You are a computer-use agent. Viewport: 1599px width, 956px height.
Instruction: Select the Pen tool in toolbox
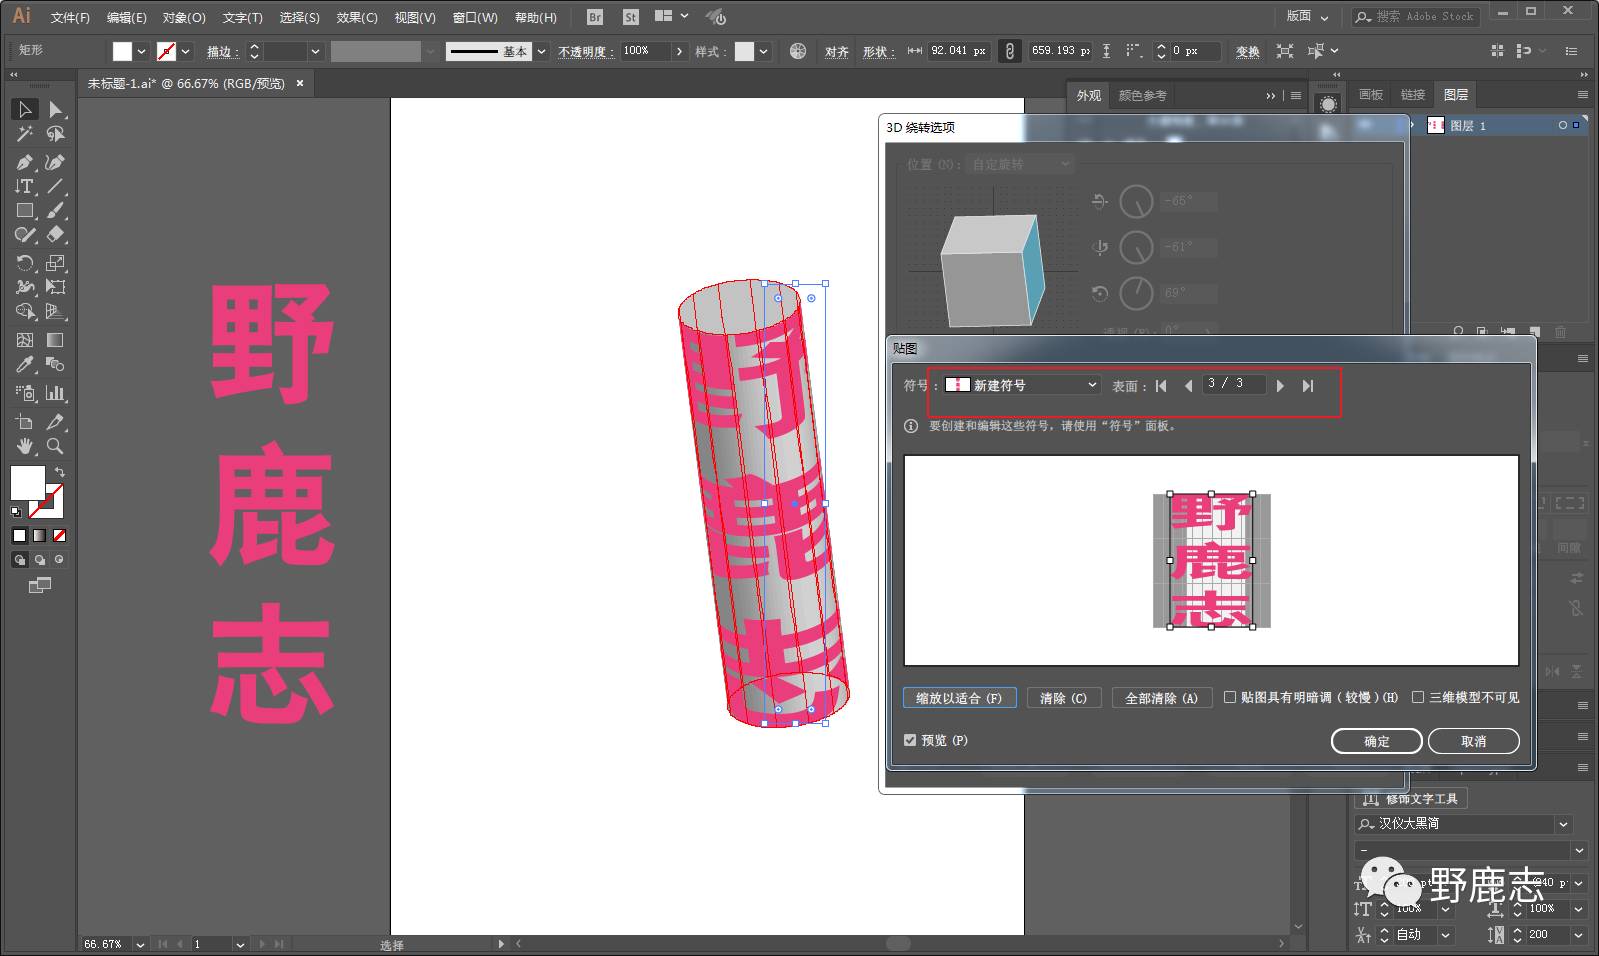tap(25, 162)
